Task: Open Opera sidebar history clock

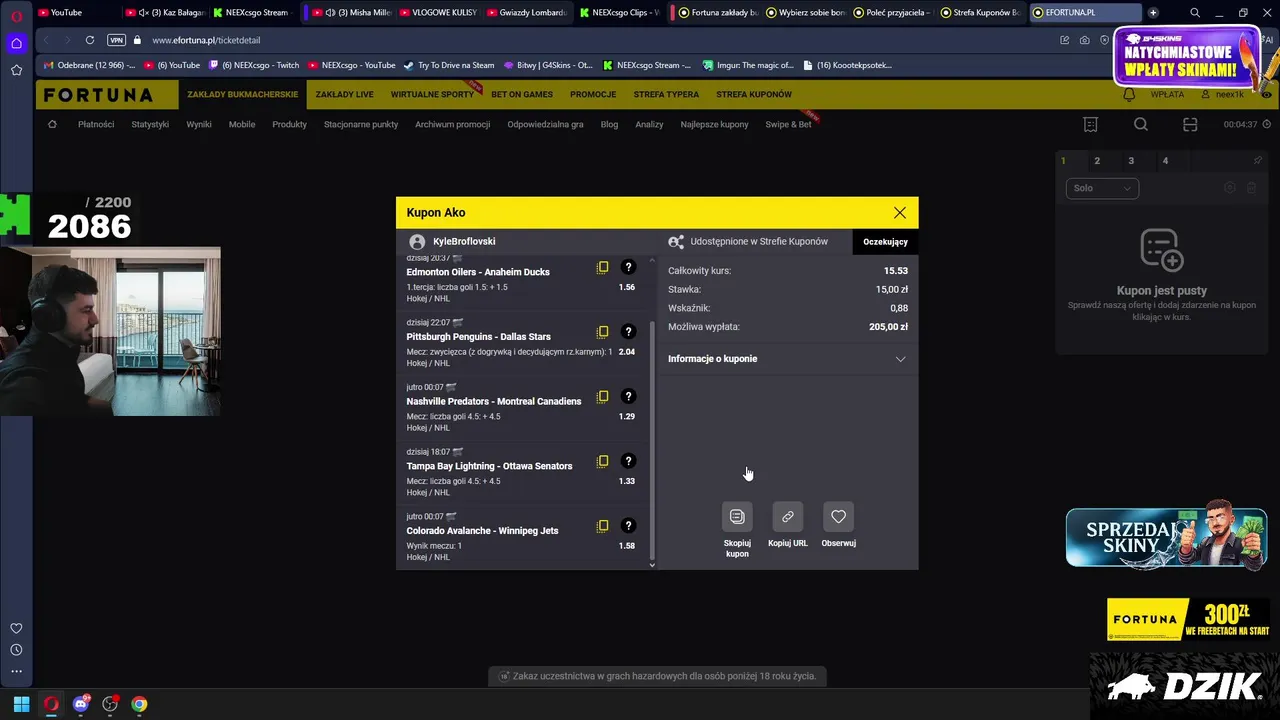Action: click(16, 650)
